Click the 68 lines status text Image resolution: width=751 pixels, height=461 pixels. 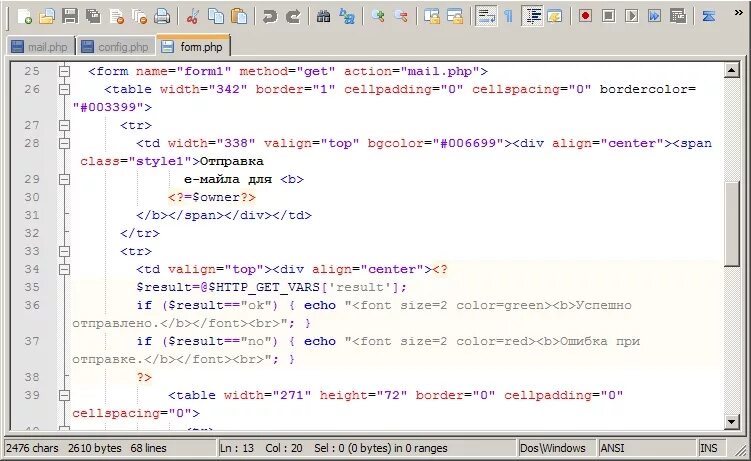tap(148, 448)
